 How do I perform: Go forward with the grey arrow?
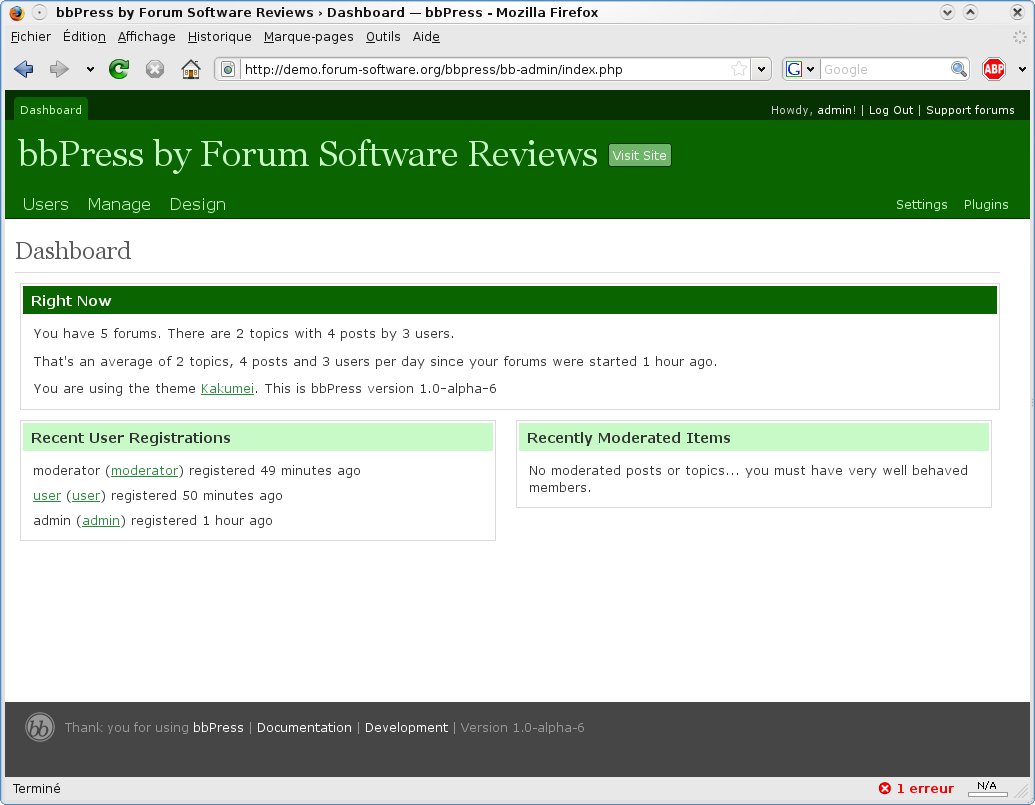pyautogui.click(x=59, y=69)
